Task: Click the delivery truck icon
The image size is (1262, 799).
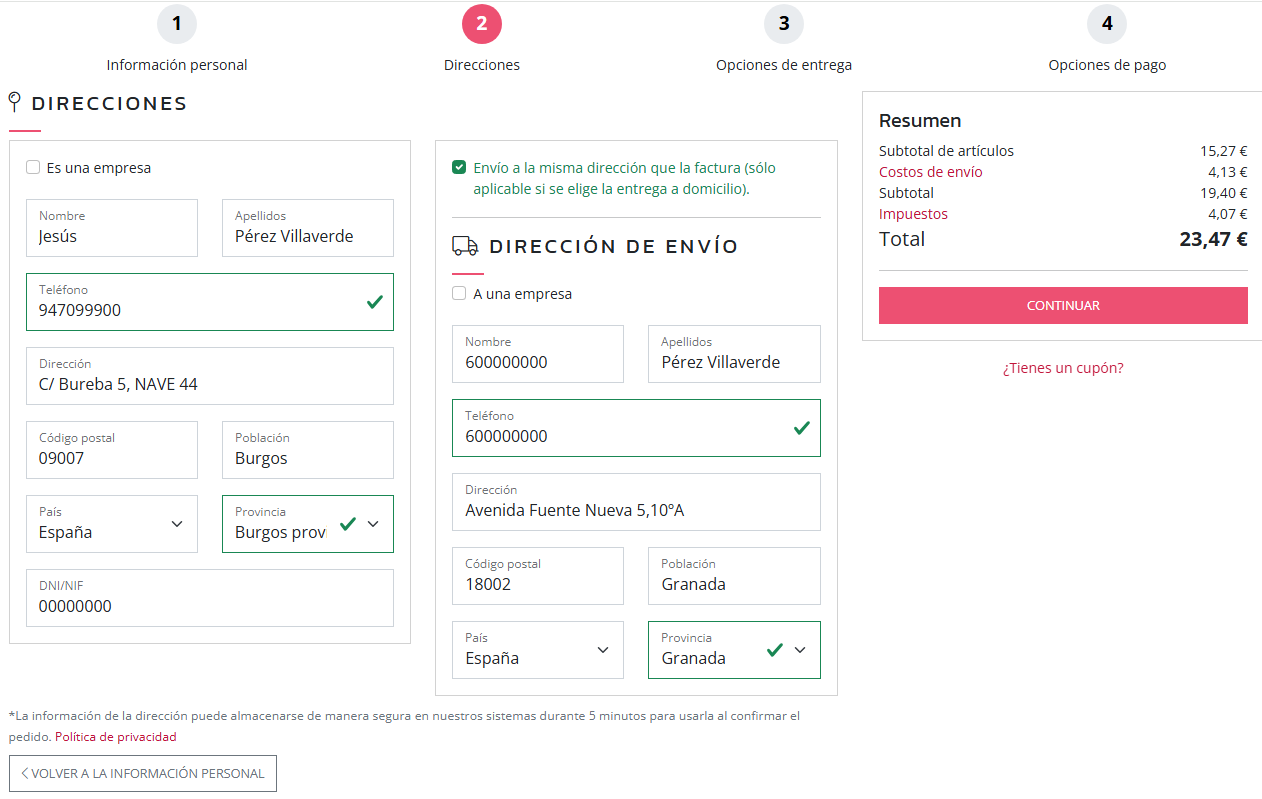Action: [x=465, y=246]
